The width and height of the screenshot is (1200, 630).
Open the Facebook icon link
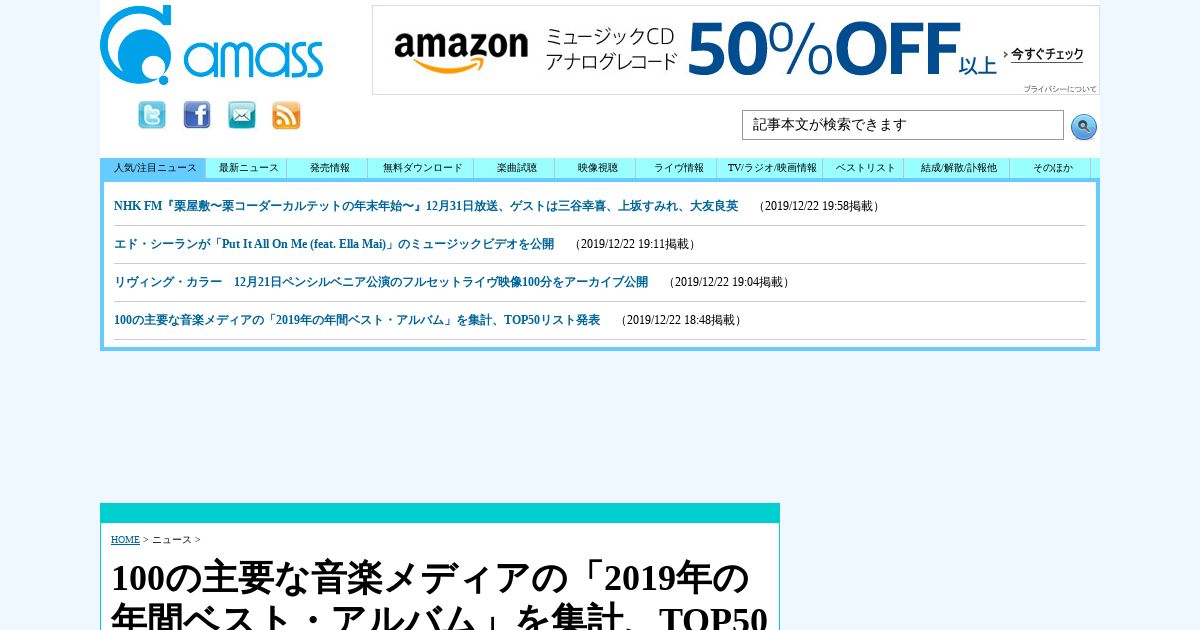click(x=197, y=115)
